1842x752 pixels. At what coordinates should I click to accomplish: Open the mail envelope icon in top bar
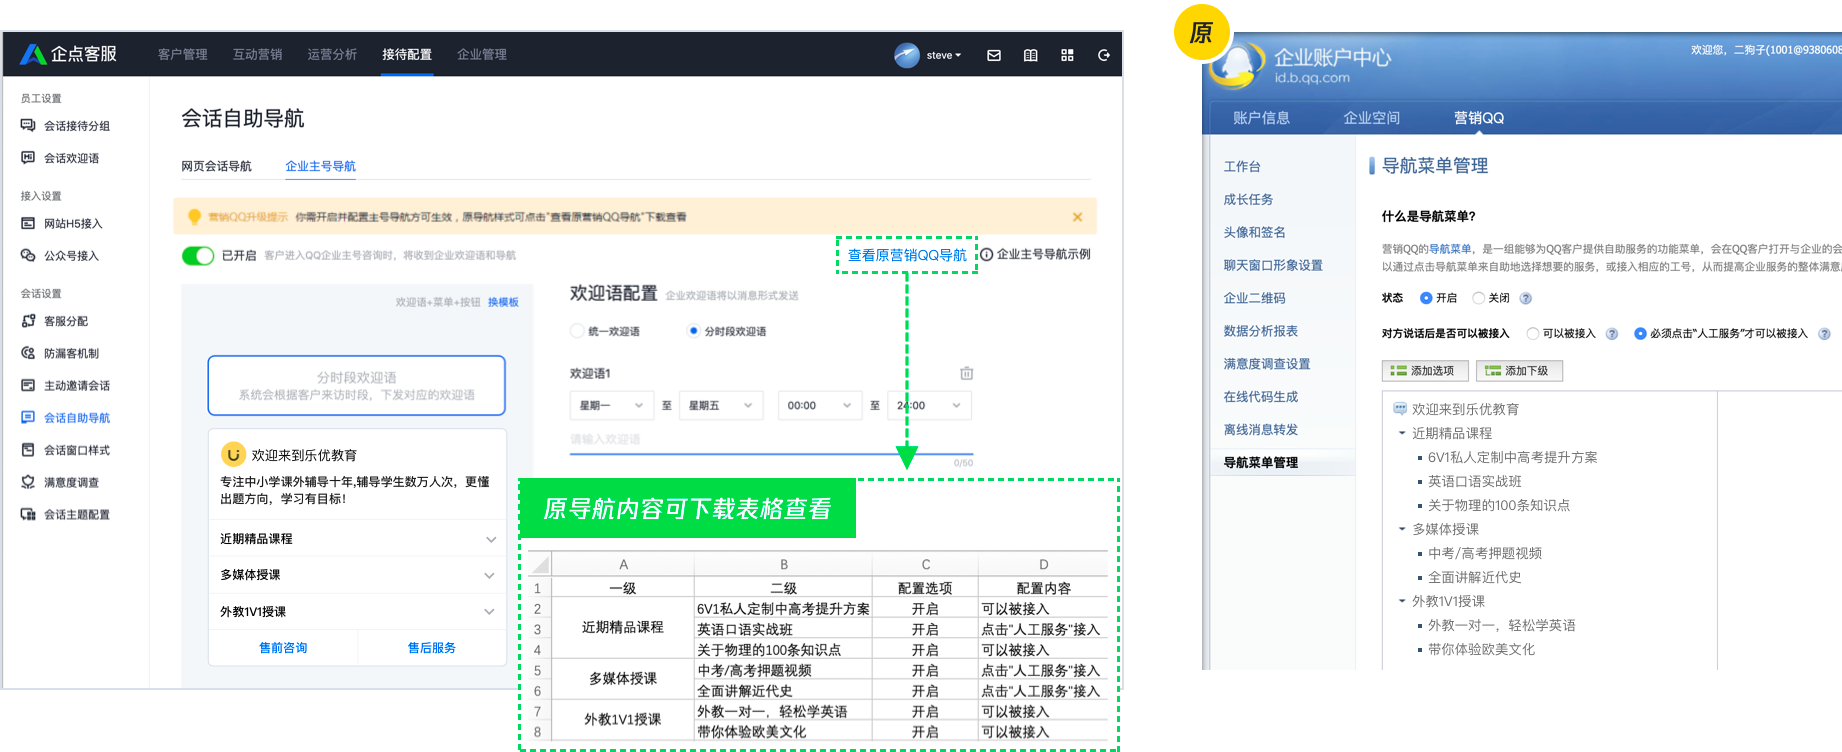coord(994,55)
